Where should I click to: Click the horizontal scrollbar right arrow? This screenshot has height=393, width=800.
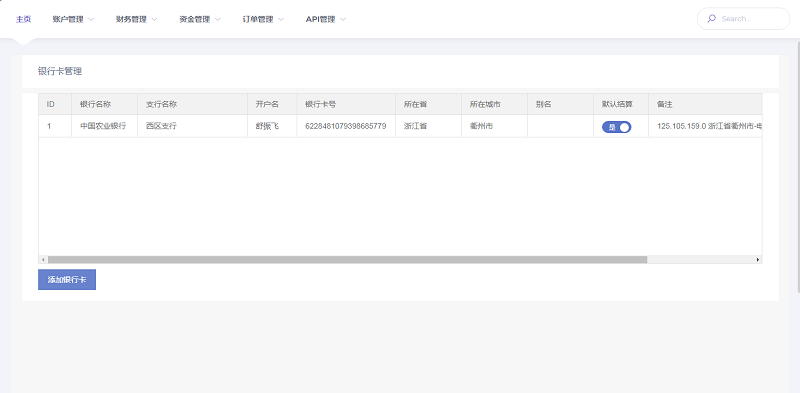[x=758, y=260]
